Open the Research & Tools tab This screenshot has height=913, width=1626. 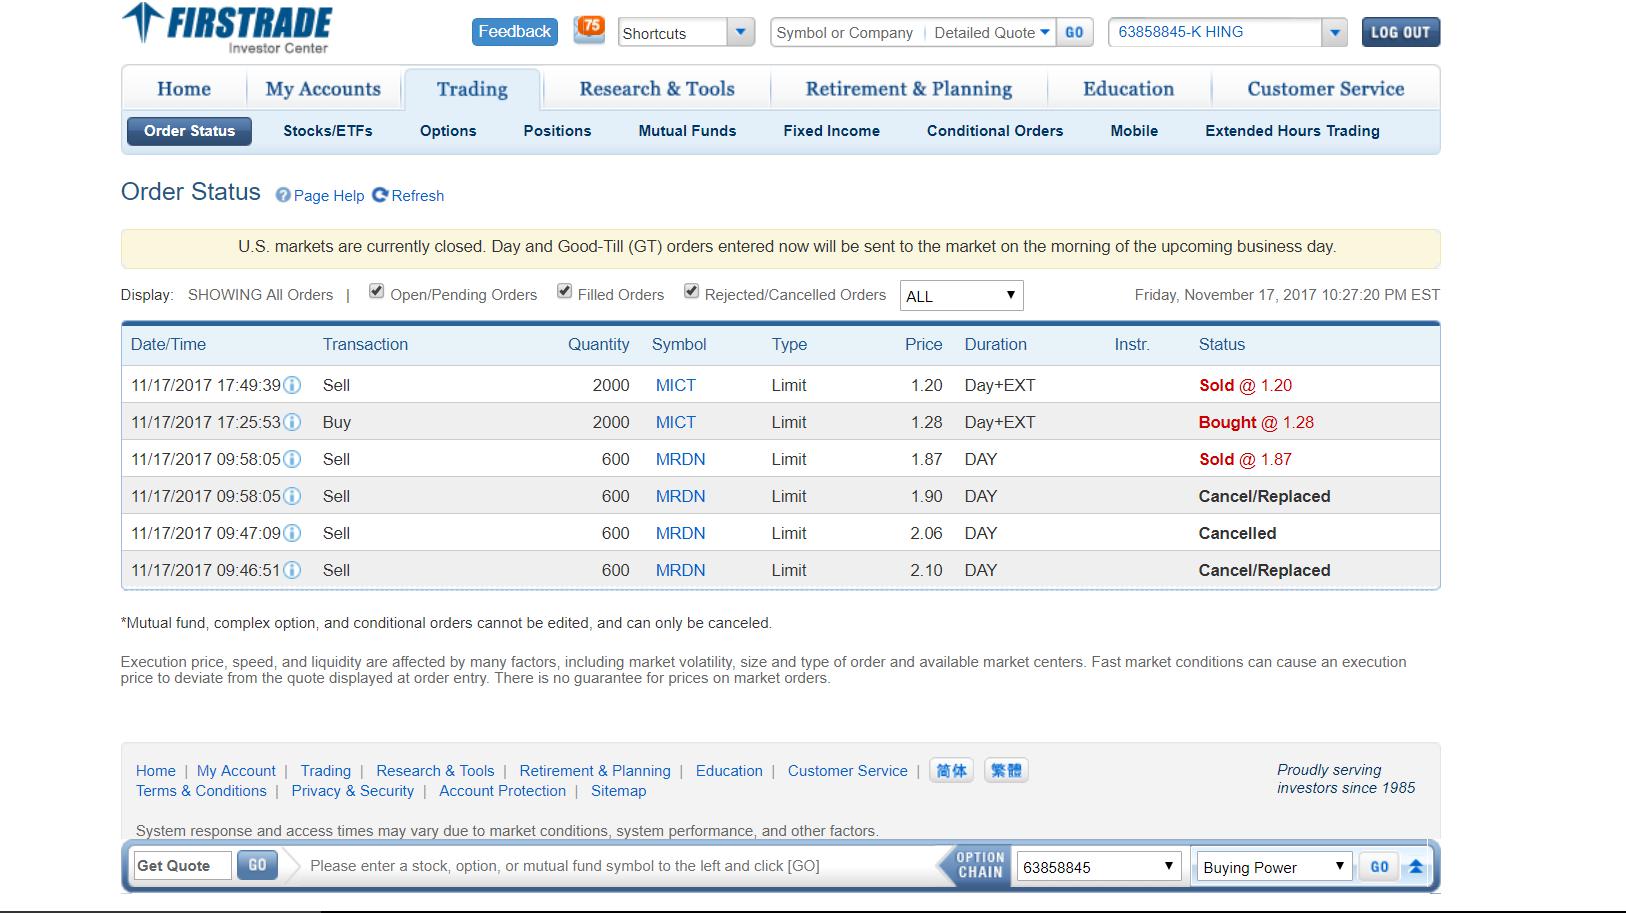[657, 89]
